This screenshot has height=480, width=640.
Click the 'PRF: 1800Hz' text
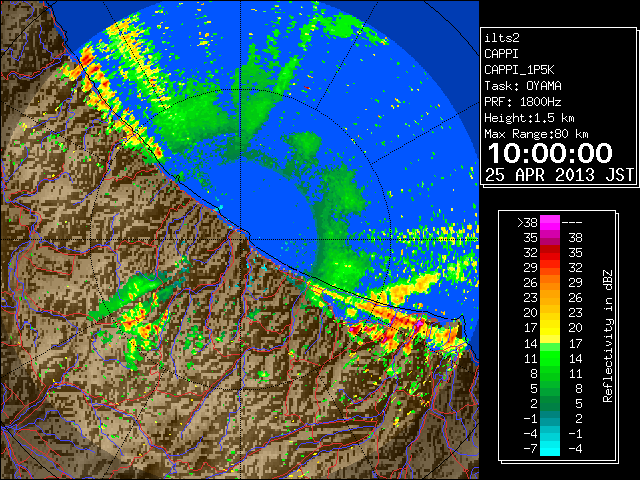[x=523, y=102]
